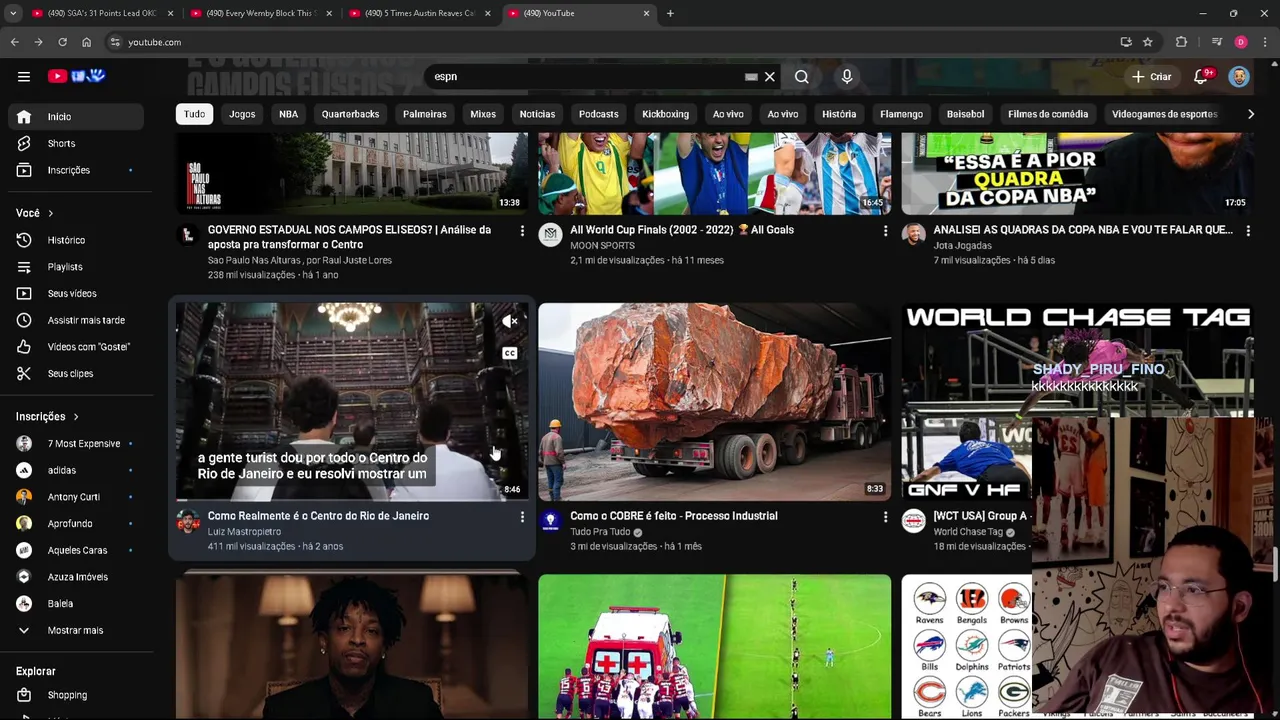
Task: Click the YouTube logo
Action: 76,76
